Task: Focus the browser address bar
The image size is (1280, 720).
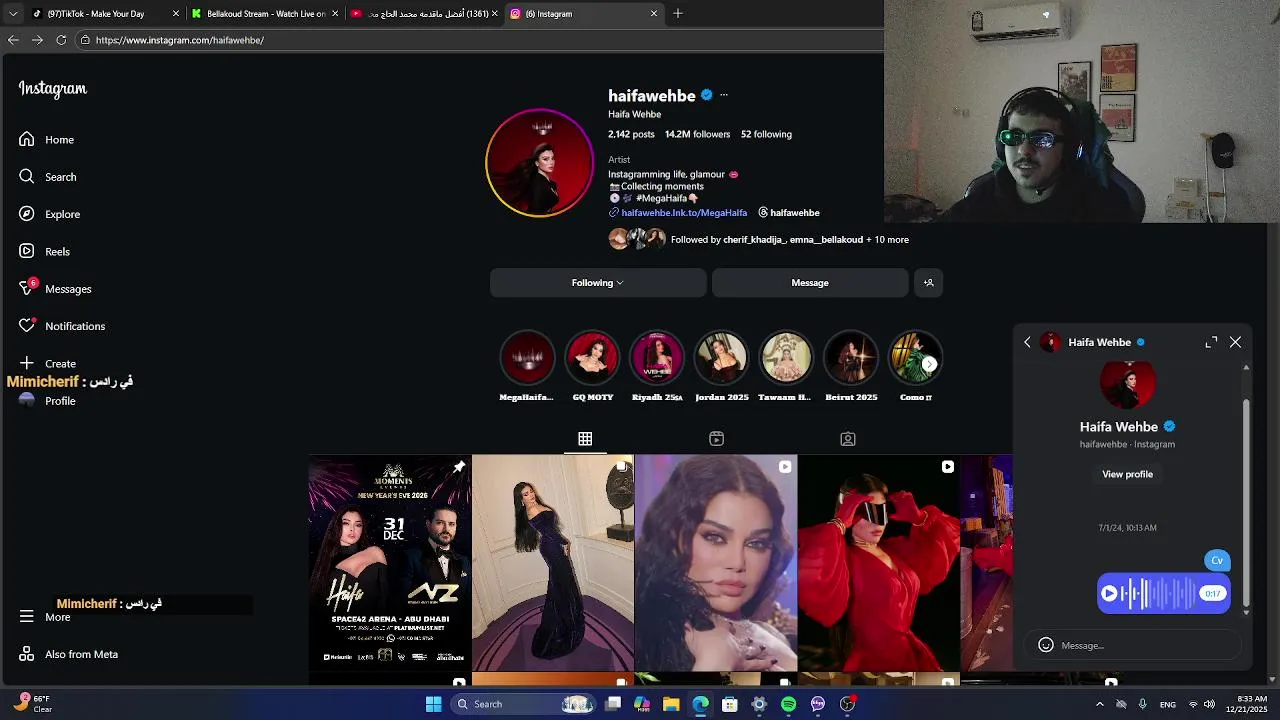Action: pos(480,40)
